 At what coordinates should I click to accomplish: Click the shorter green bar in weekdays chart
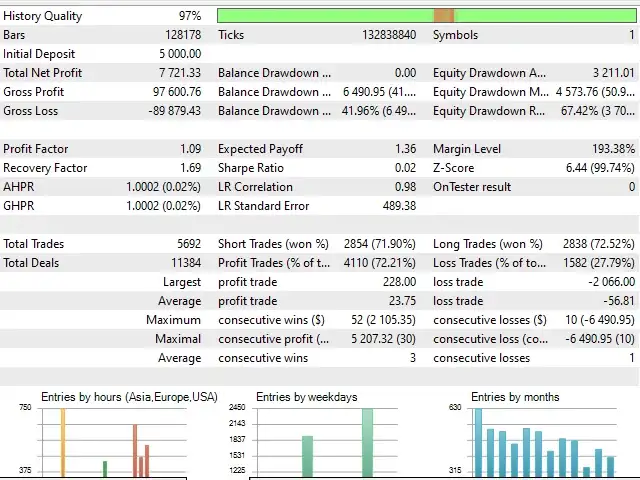point(308,456)
